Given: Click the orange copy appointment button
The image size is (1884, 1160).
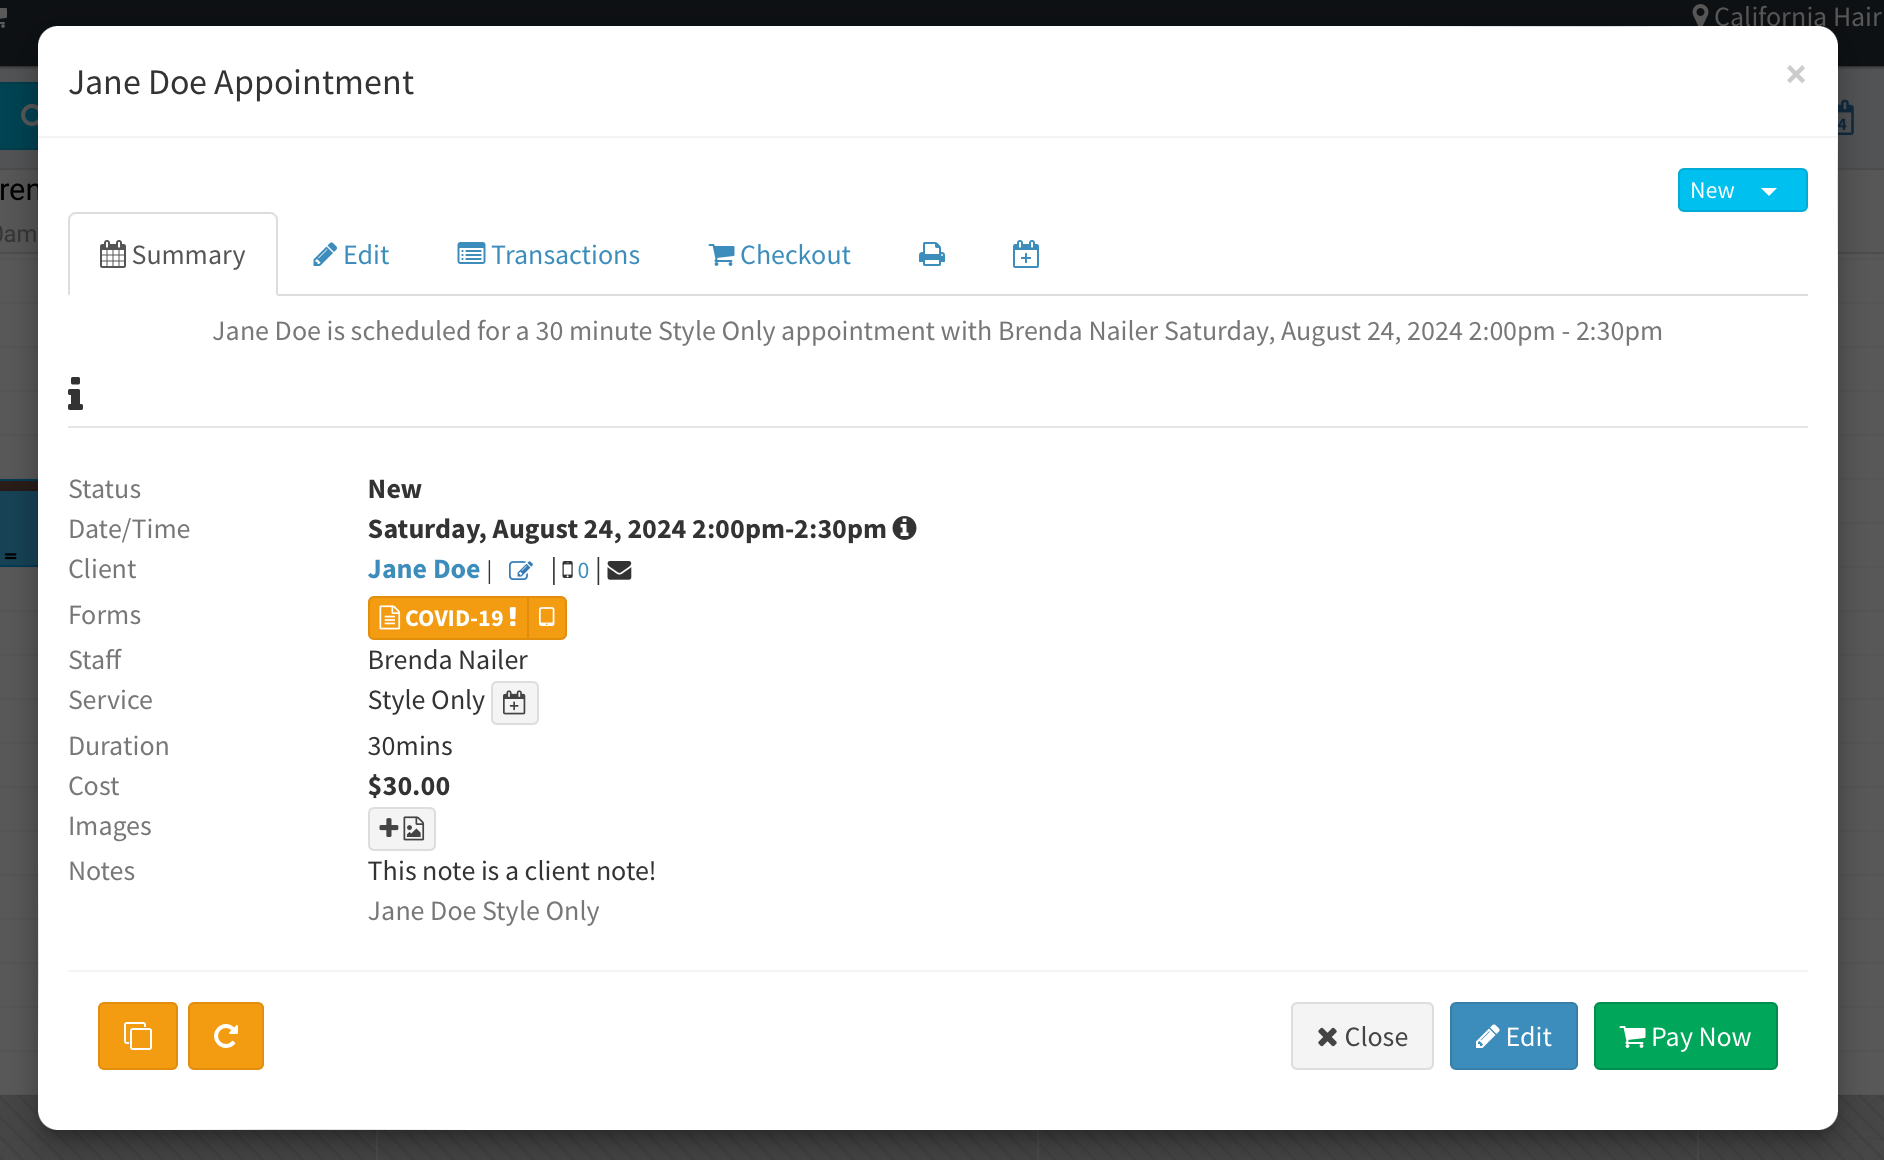Looking at the screenshot, I should click(138, 1036).
